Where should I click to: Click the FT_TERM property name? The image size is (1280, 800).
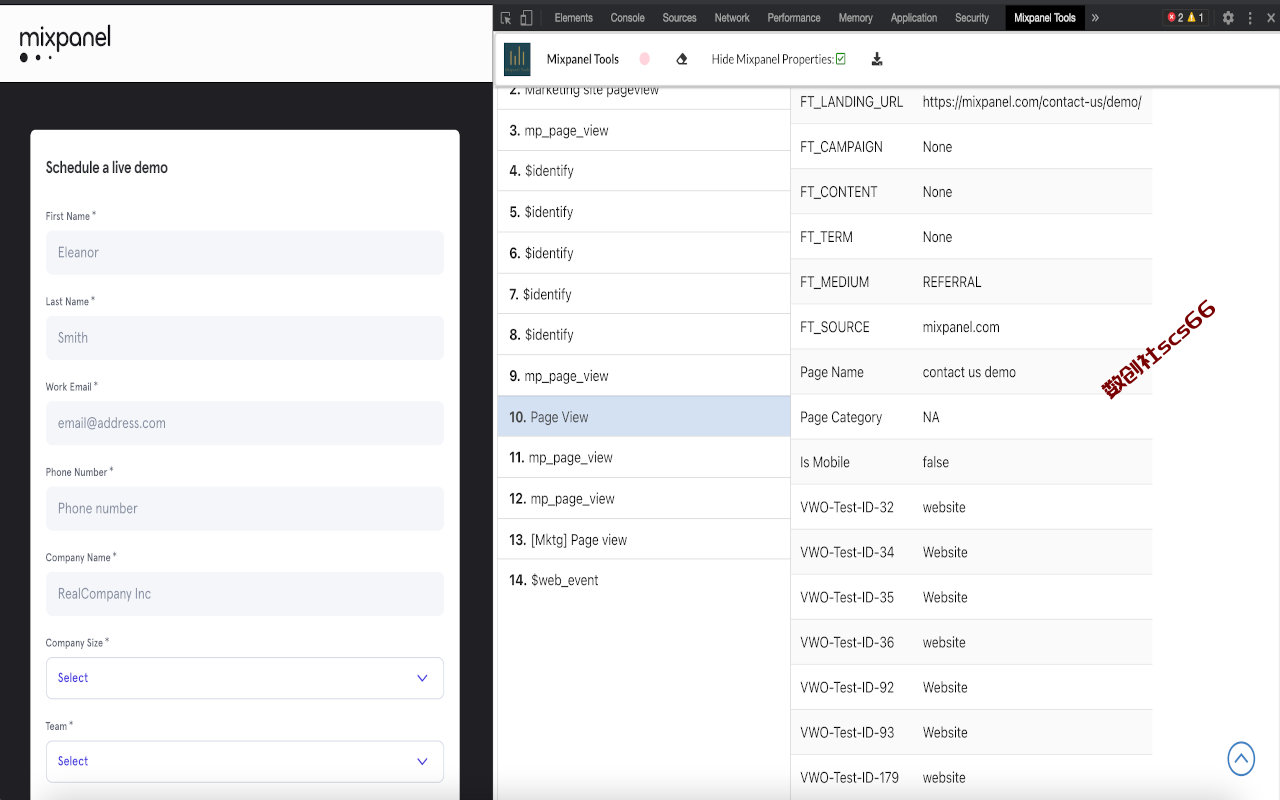(x=826, y=237)
